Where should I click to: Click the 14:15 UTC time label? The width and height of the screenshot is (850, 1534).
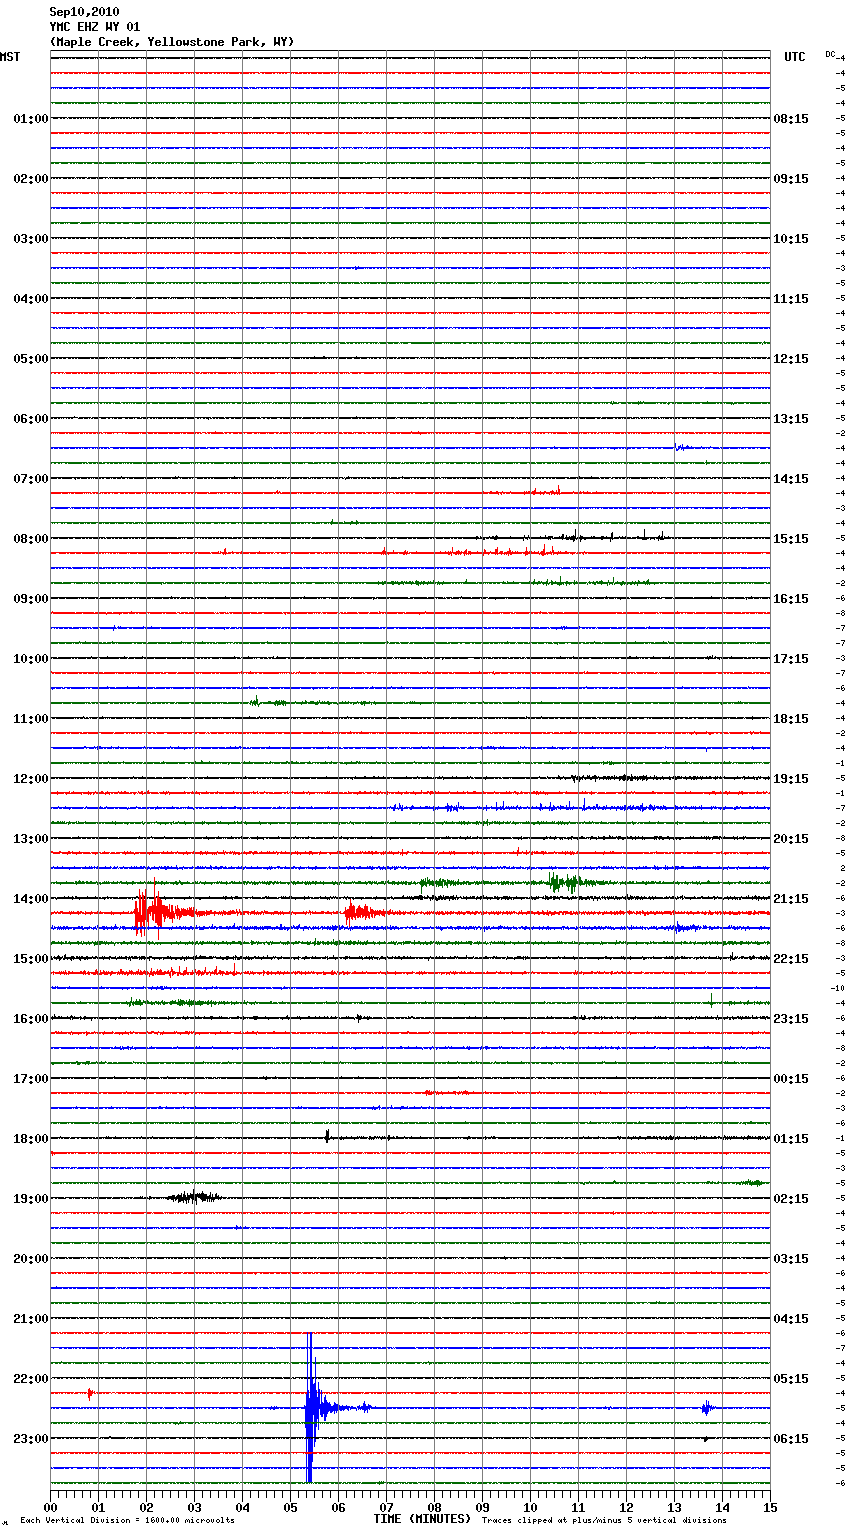pos(791,479)
